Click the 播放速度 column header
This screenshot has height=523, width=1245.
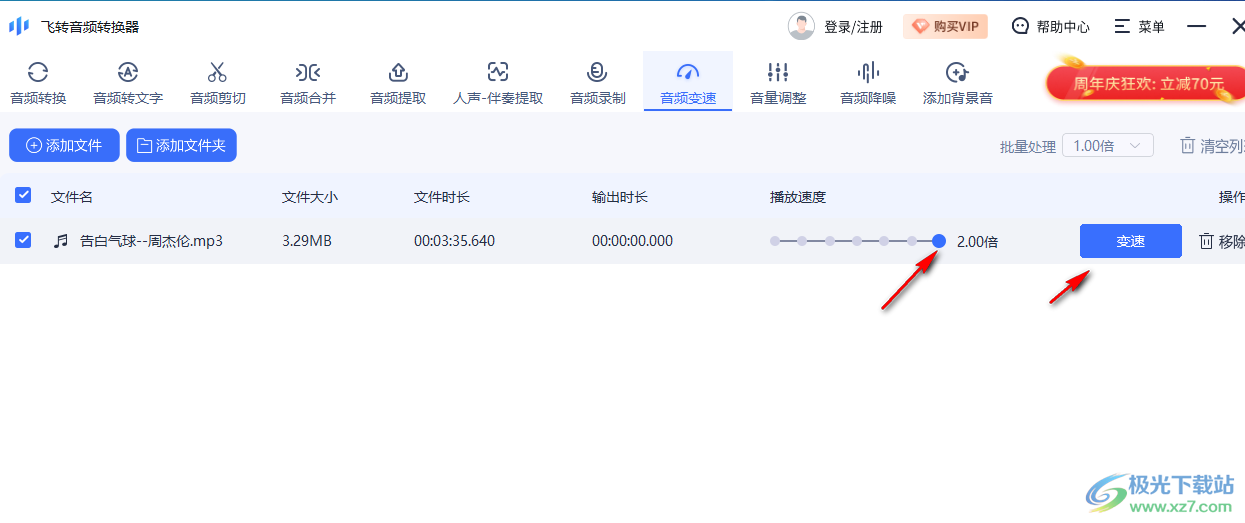click(798, 197)
